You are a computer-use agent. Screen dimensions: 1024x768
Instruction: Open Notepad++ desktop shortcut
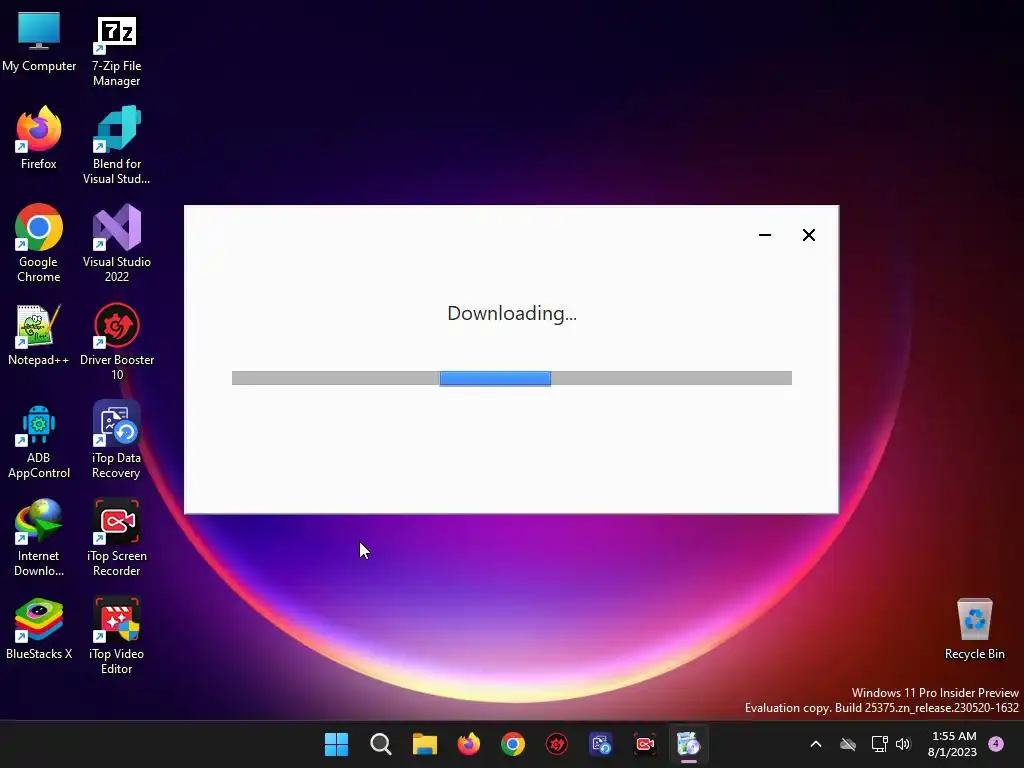(39, 334)
